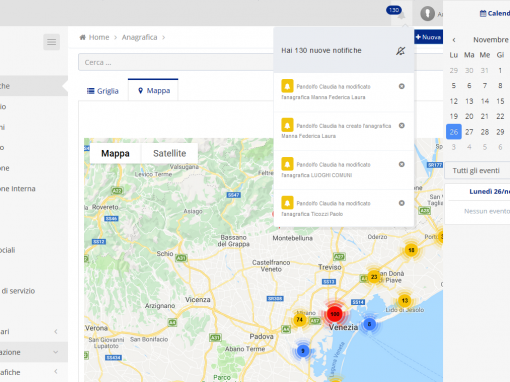Viewport: 510px width, 382px height.
Task: Click the red 100 cluster marker near Venezia
Action: 335,314
